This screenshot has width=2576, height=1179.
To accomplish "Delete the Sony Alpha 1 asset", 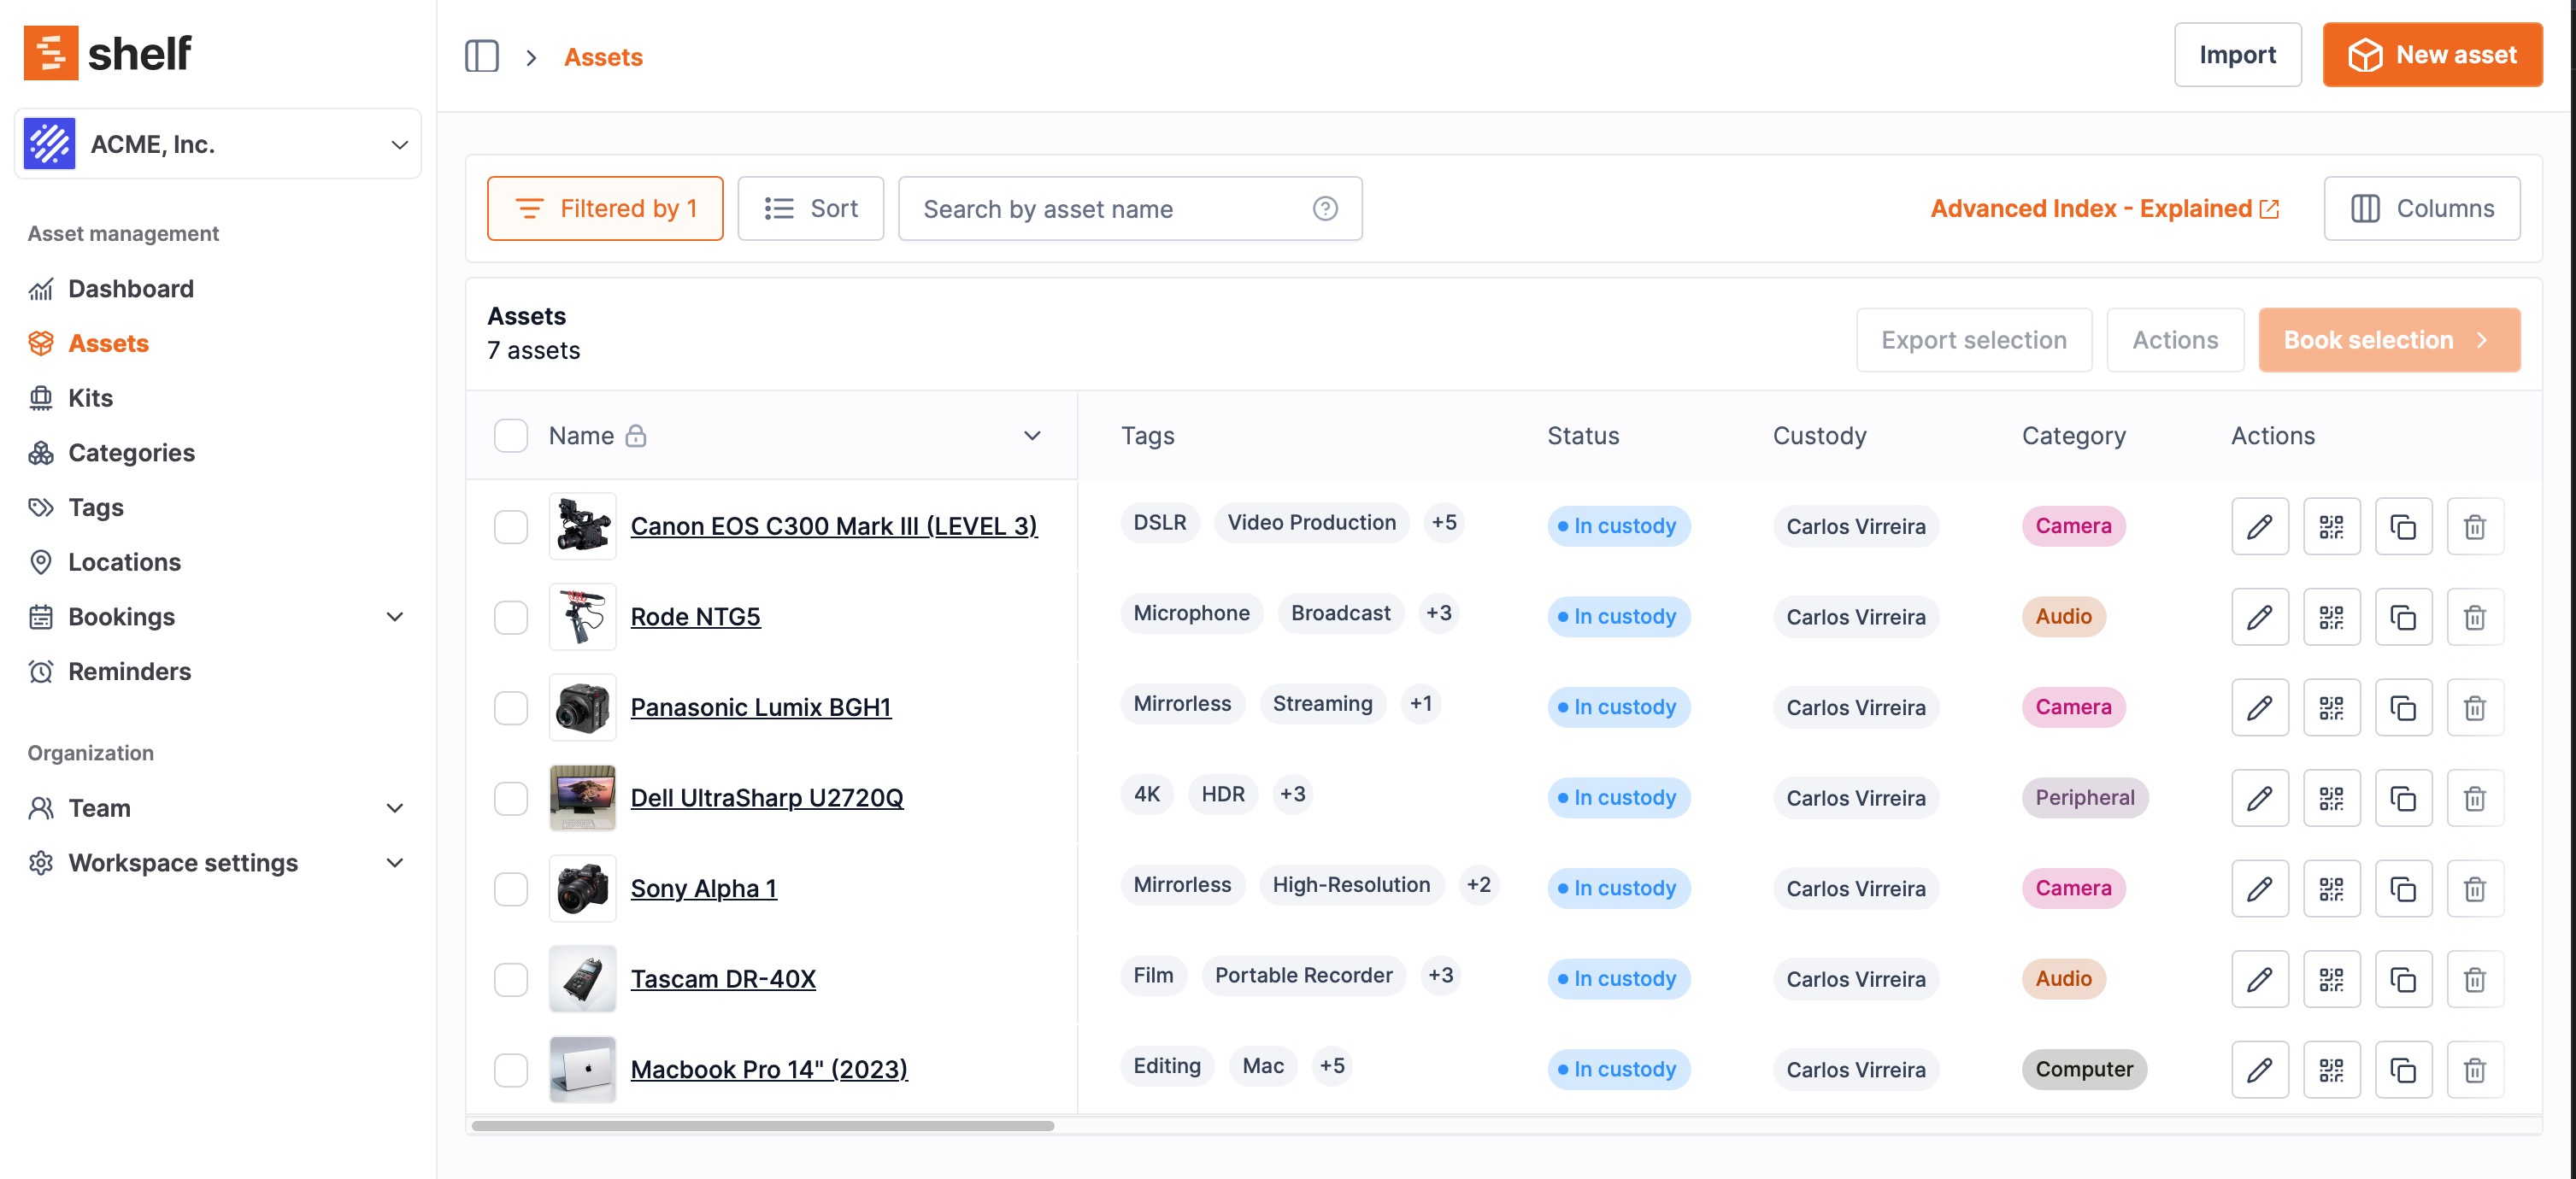I will 2475,888.
